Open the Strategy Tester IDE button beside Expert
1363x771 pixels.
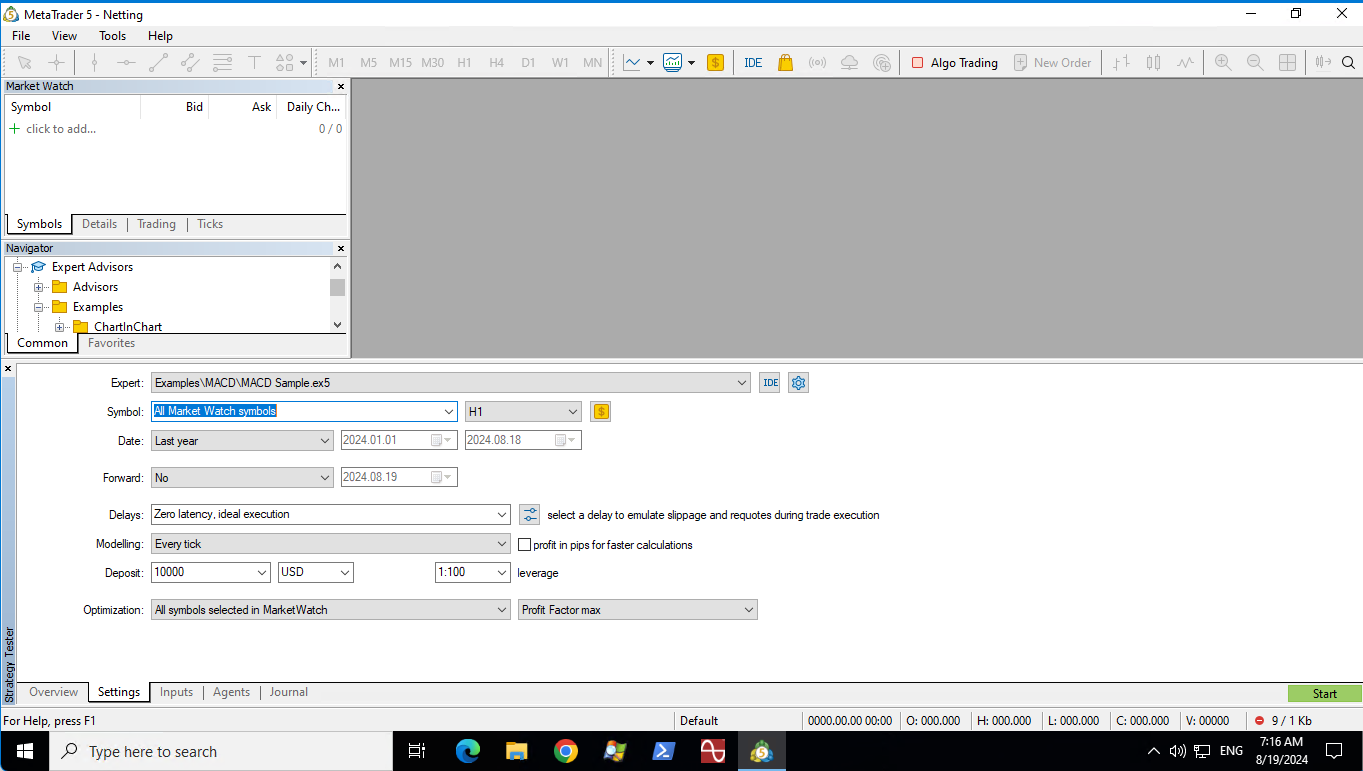[x=769, y=383]
